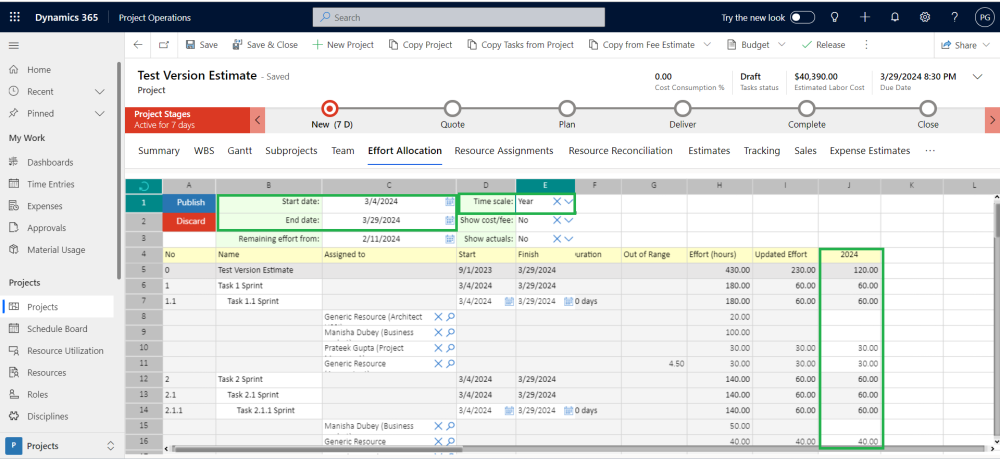Expand the Show actuals dropdown
This screenshot has width=1000, height=459.
click(569, 239)
